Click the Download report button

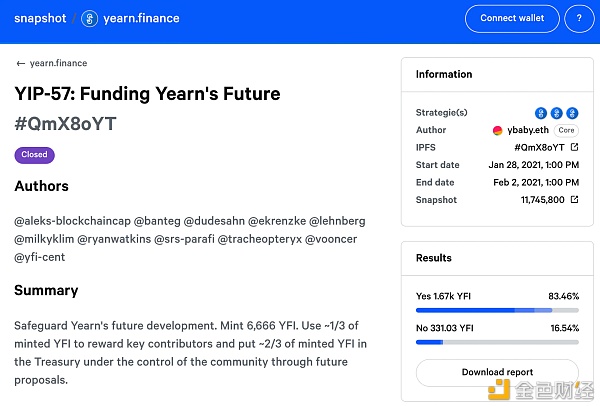point(497,372)
